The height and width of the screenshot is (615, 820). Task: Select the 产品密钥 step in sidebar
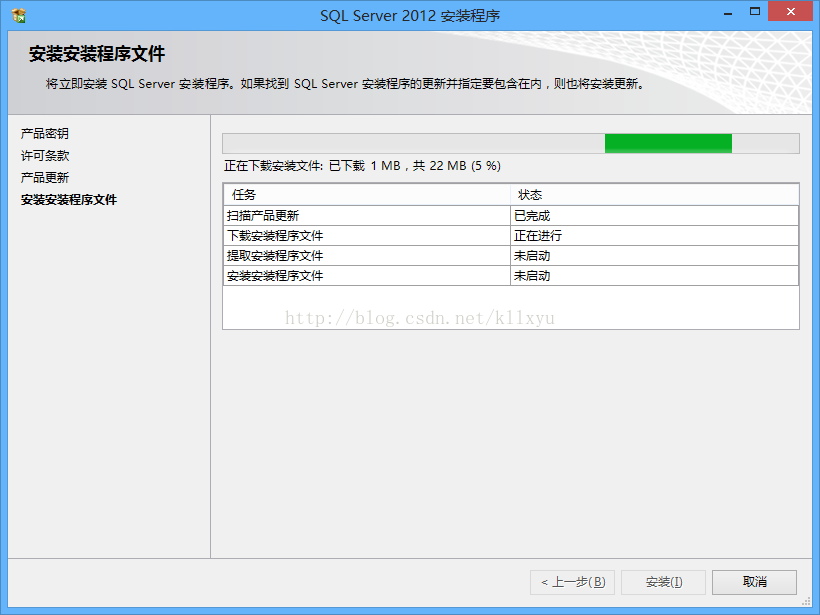[x=44, y=133]
